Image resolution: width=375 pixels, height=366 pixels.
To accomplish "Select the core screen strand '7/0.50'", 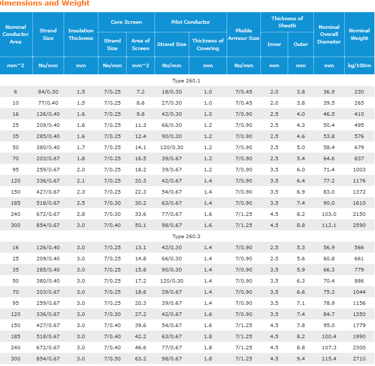I will click(x=112, y=359).
